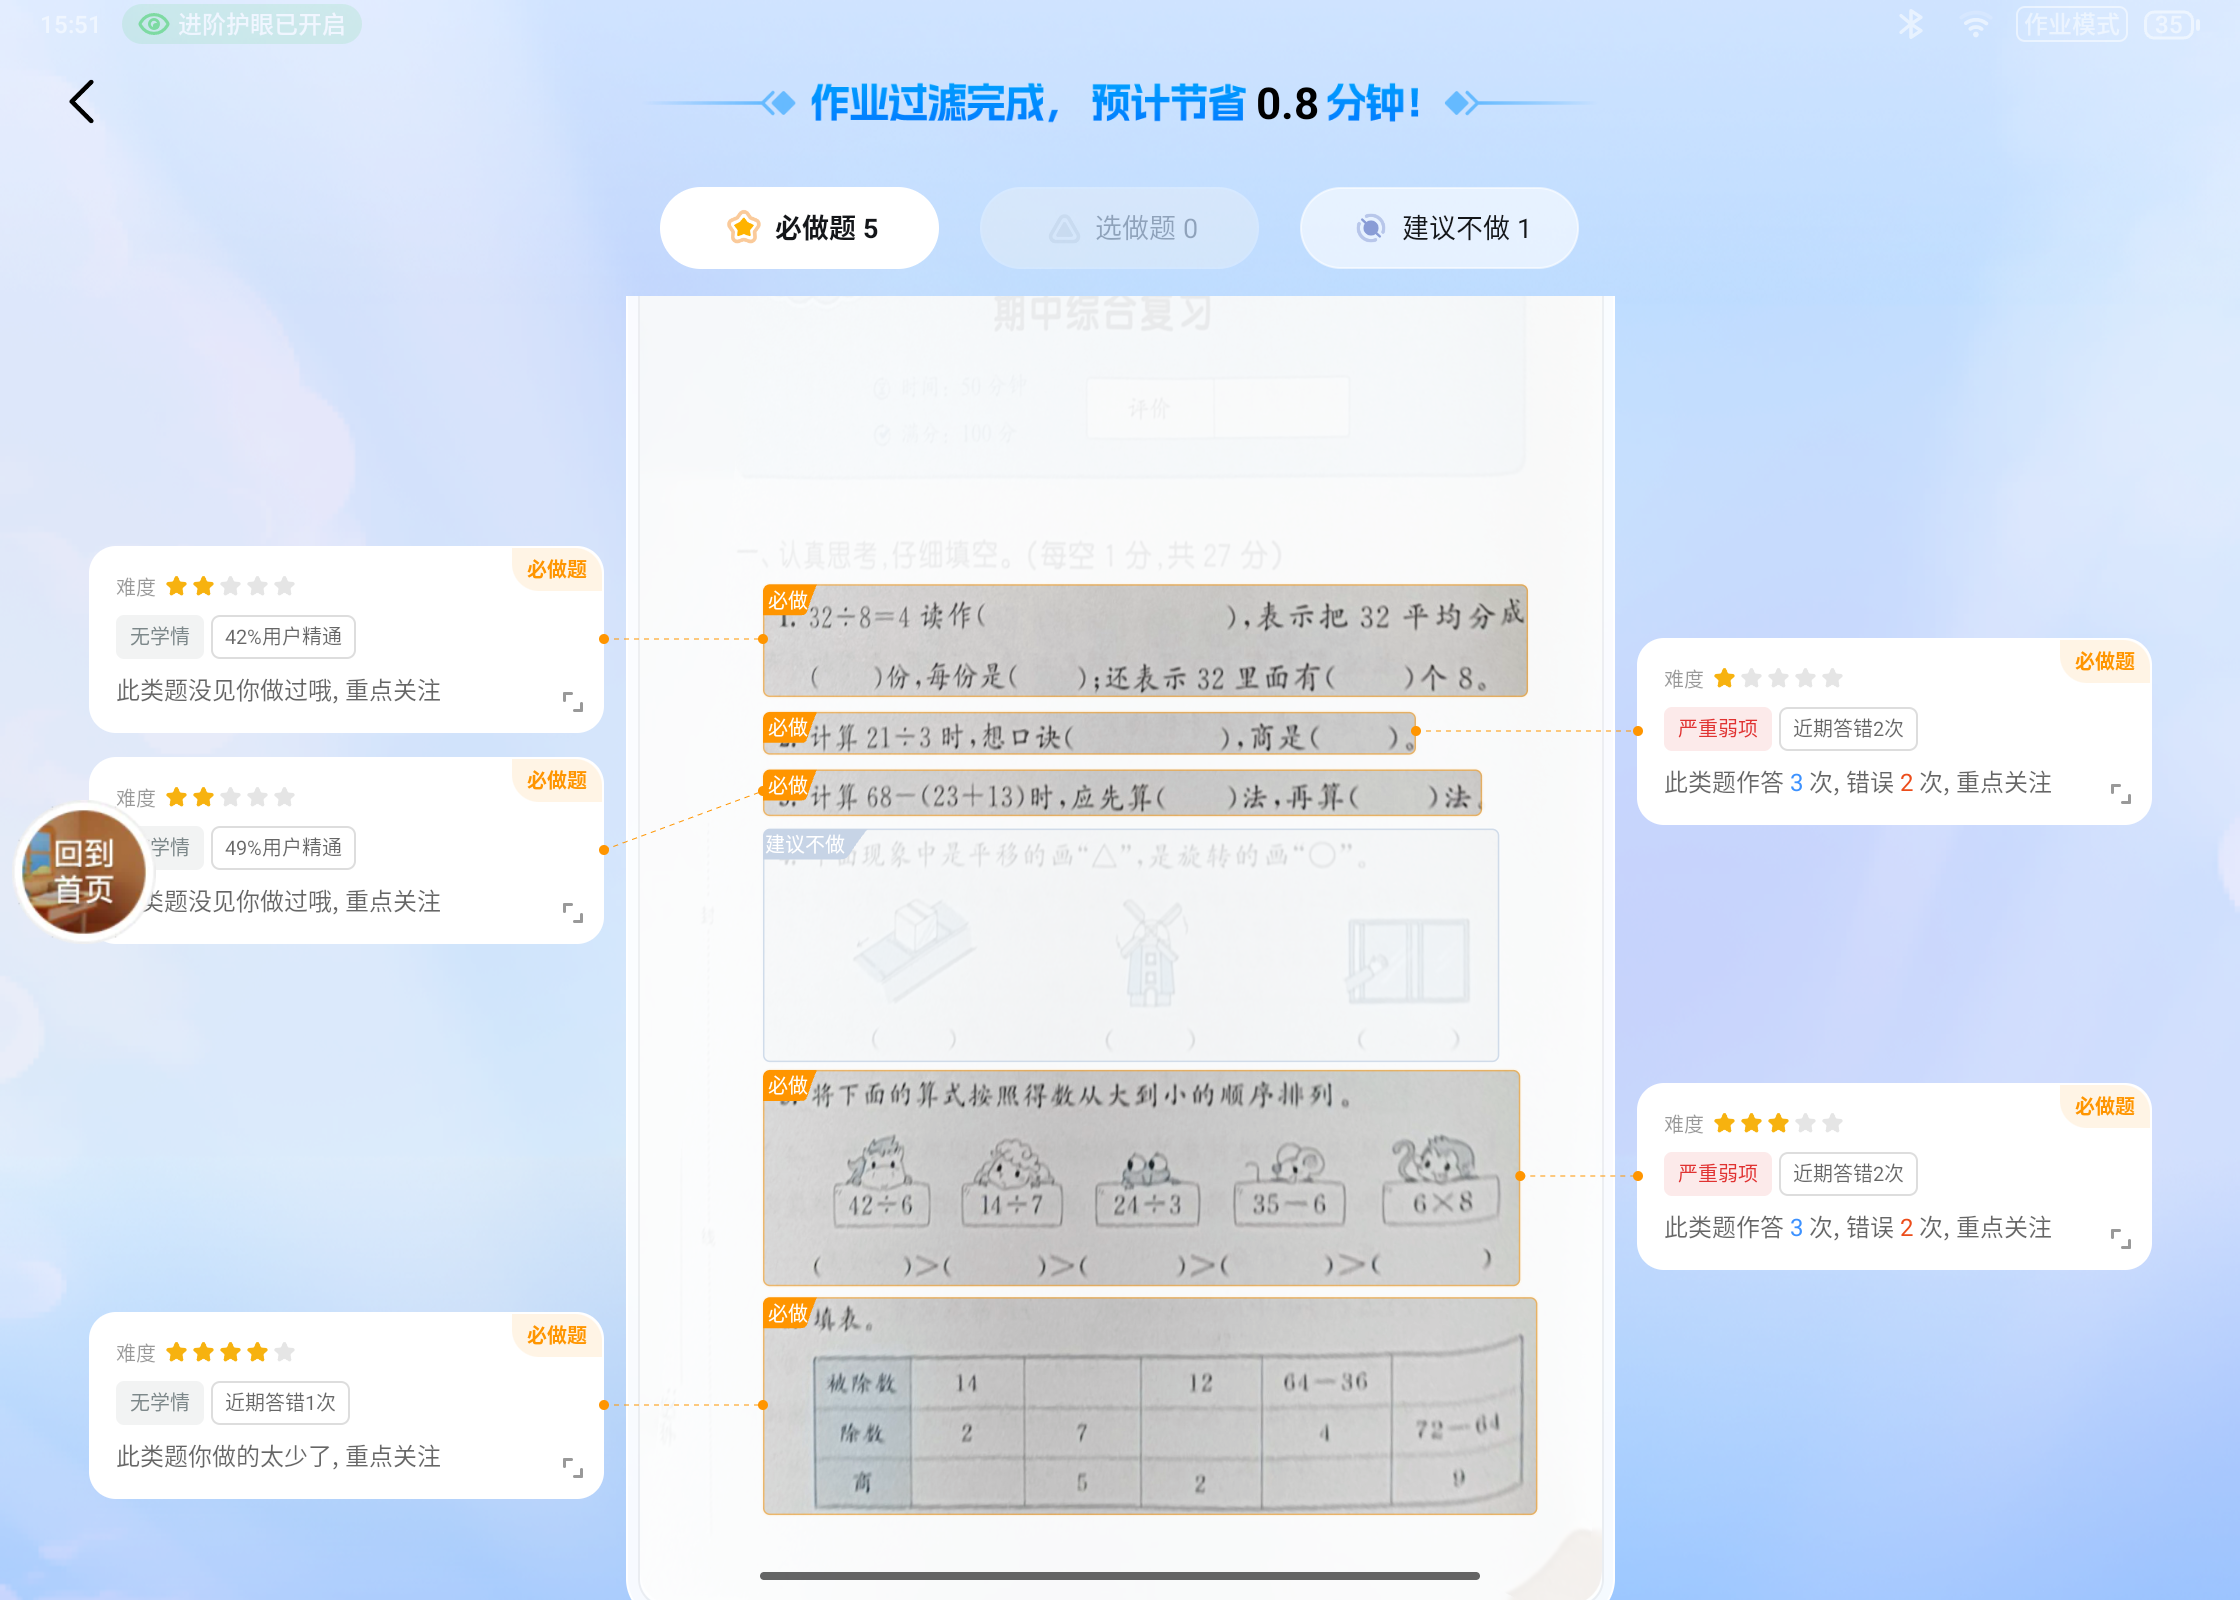Switch to the 必做题 5 tab
Viewport: 2240px width, 1600px height.
[x=800, y=228]
